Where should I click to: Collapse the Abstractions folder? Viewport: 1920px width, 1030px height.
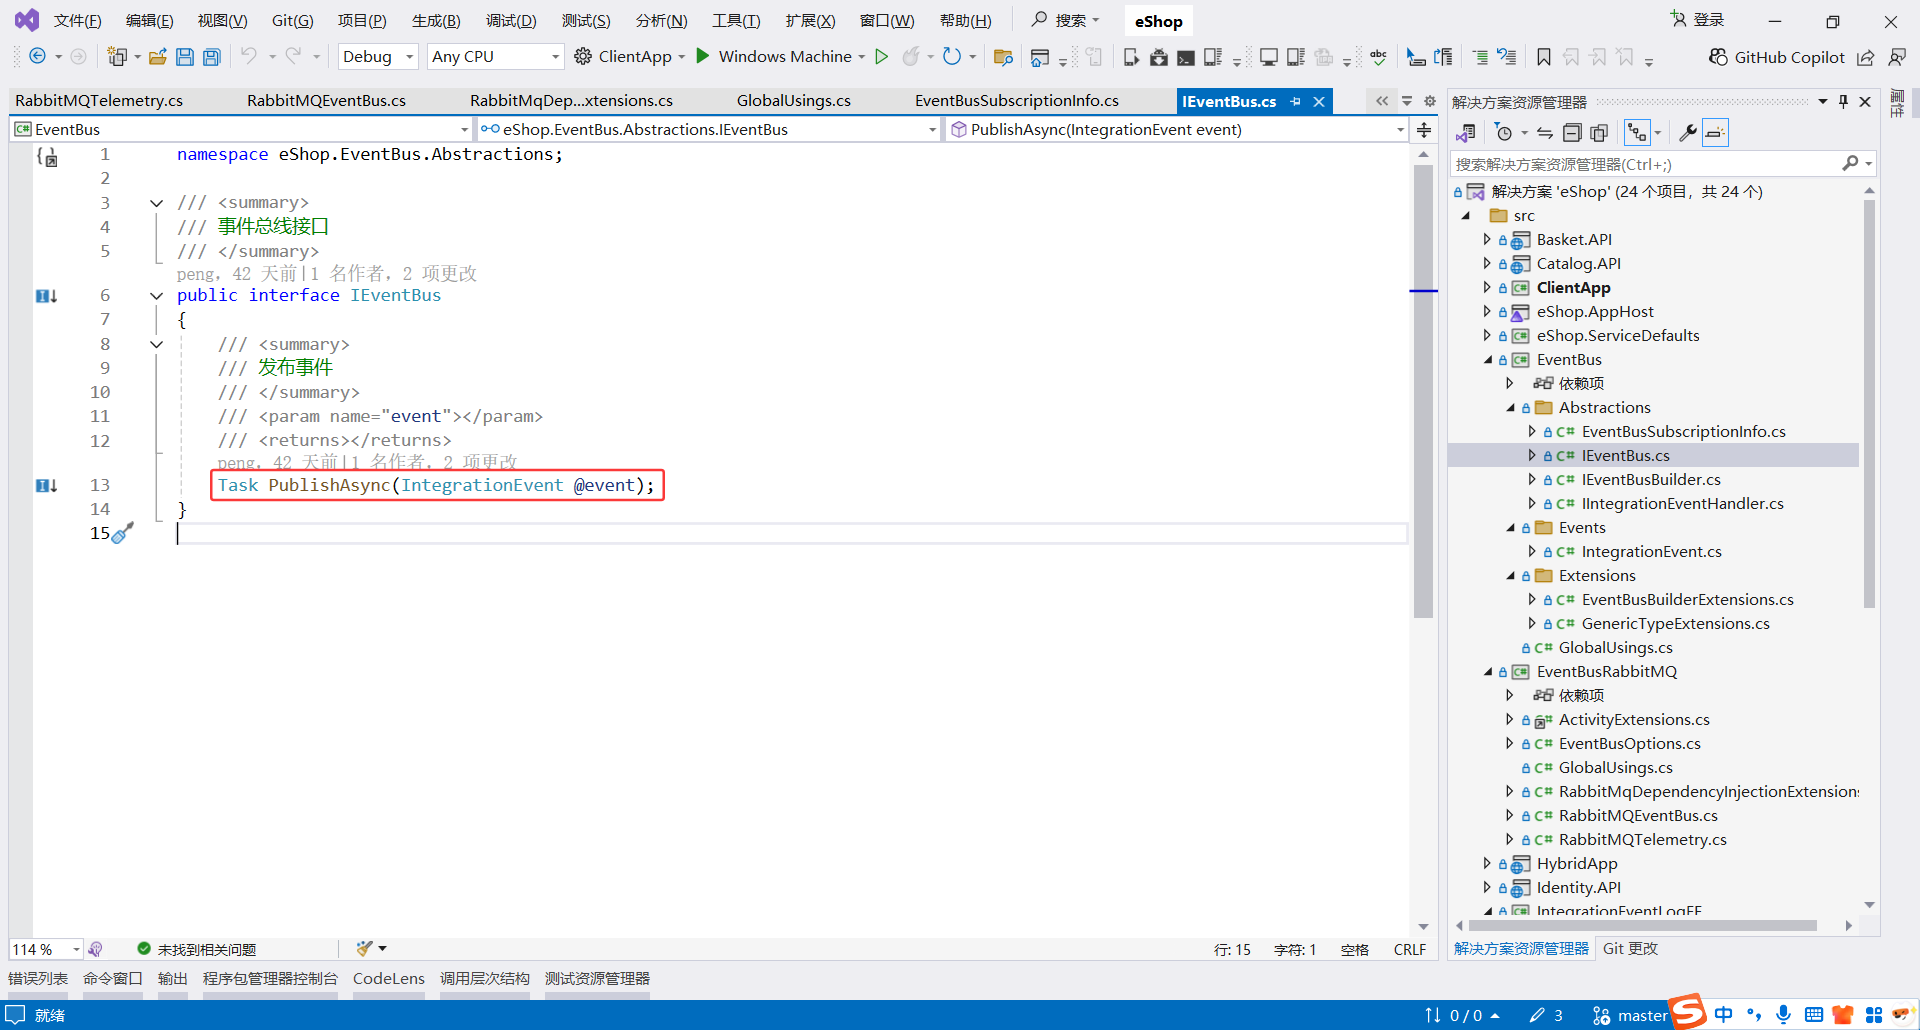(1511, 408)
